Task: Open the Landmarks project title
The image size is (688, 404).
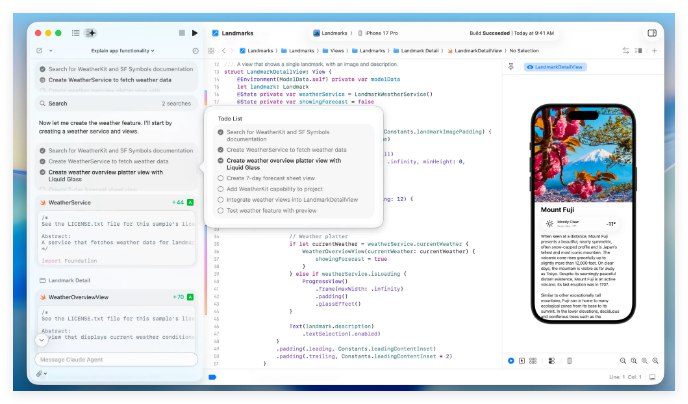Action: [x=233, y=33]
